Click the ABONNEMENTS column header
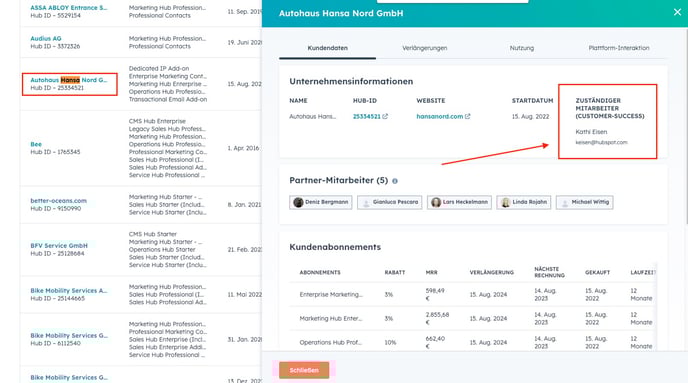 pyautogui.click(x=320, y=272)
